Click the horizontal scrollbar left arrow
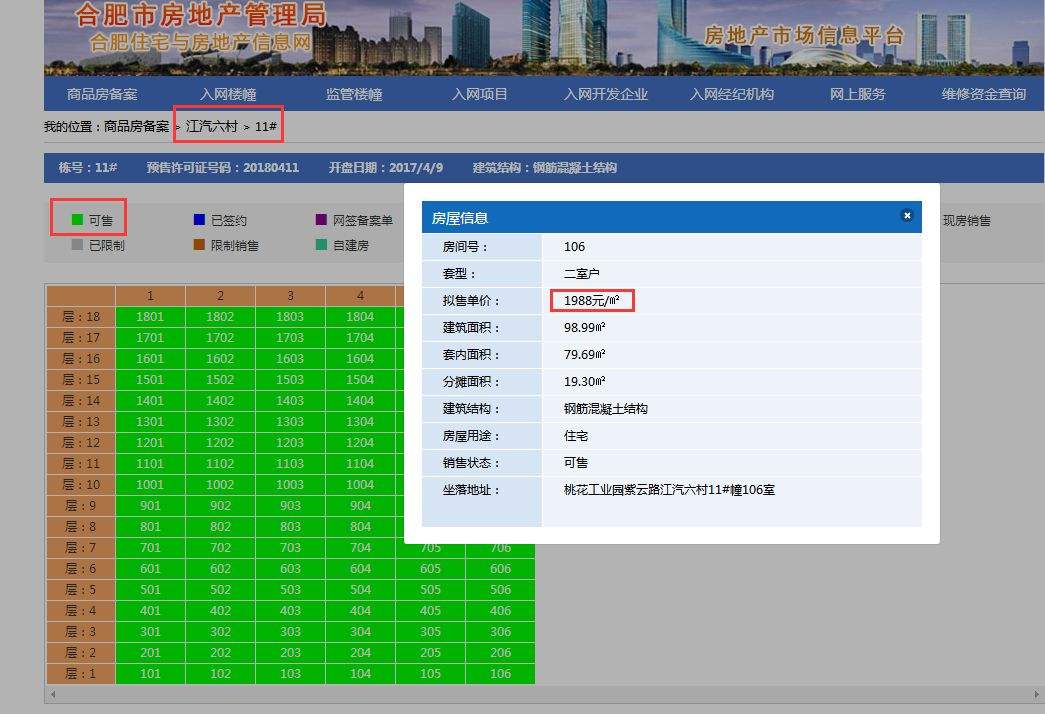 [53, 695]
